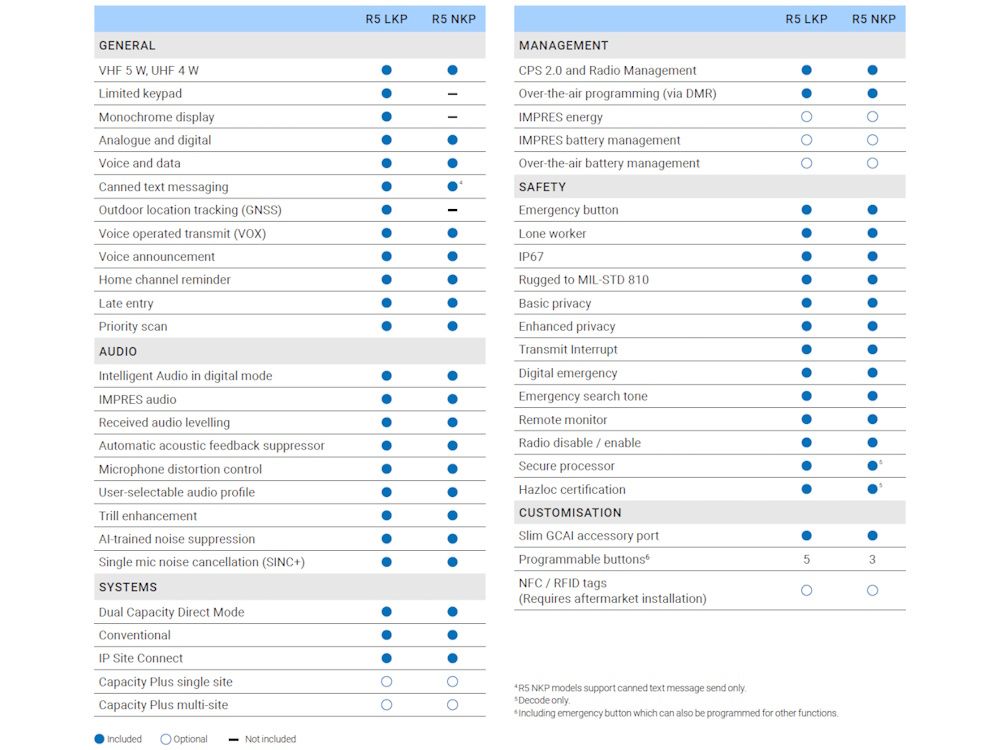1000x750 pixels.
Task: Click the R5 LKP optional circle for IMPRES energy
Action: click(x=806, y=117)
